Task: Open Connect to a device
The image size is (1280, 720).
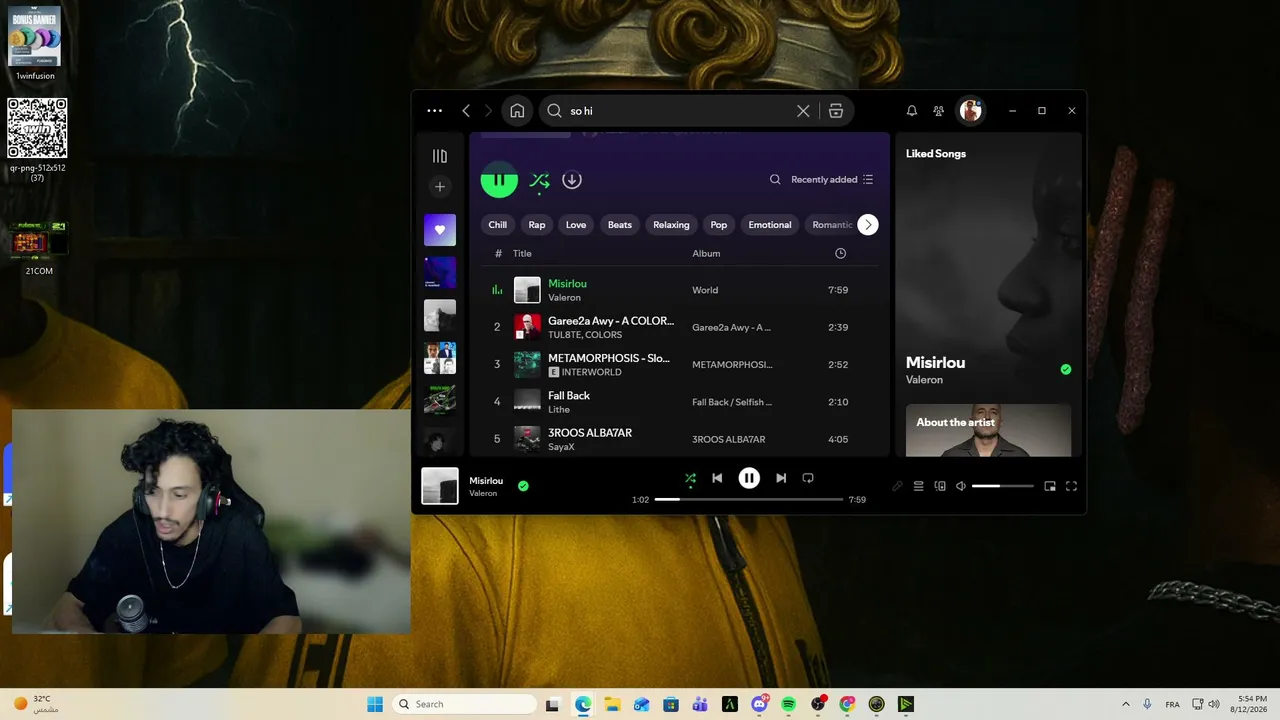Action: pyautogui.click(x=940, y=487)
